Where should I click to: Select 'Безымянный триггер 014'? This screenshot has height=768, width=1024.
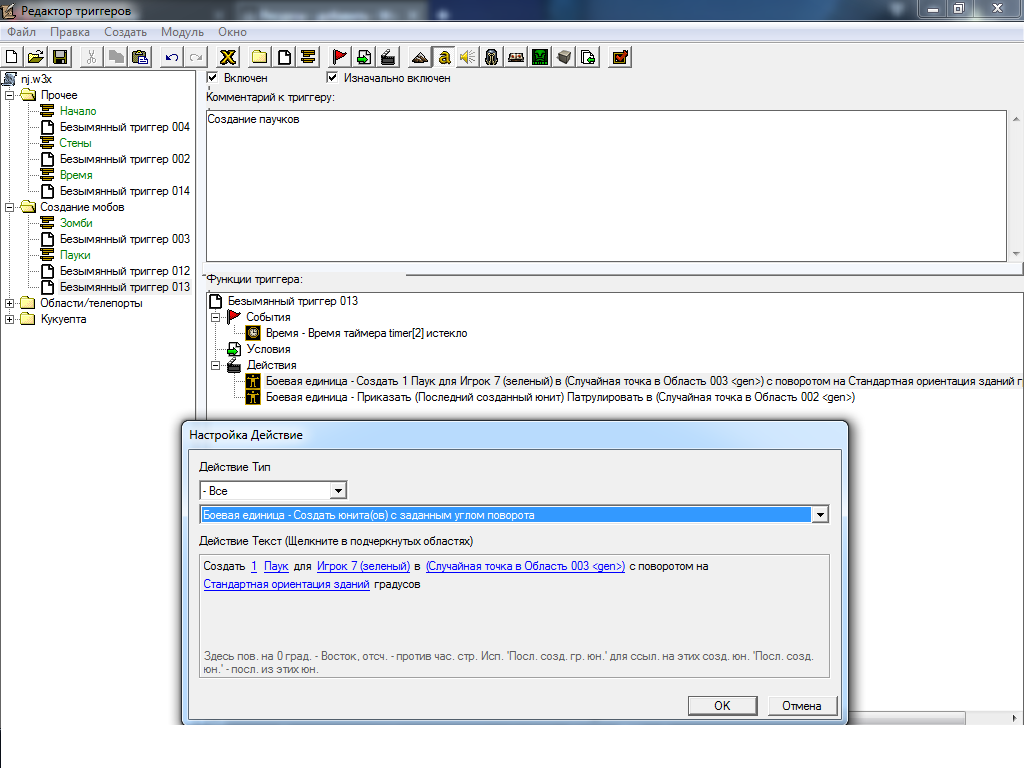125,191
